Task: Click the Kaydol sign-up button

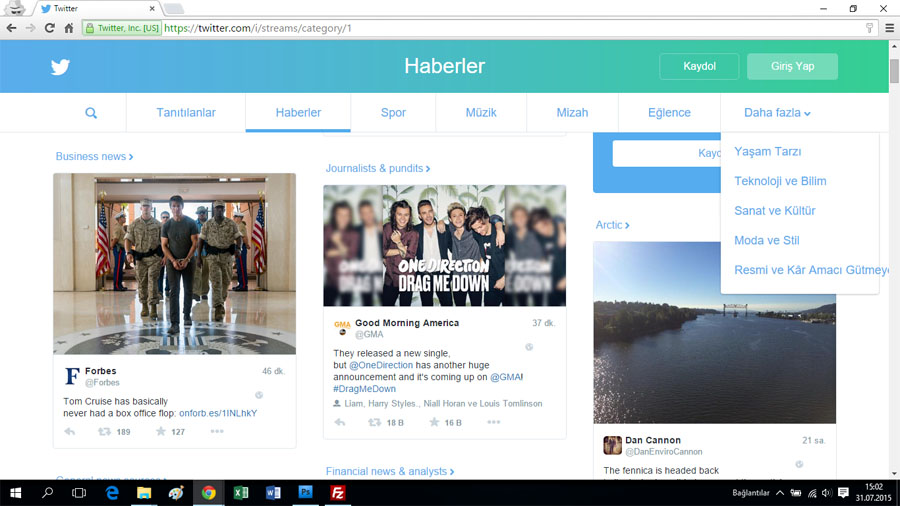Action: click(699, 67)
